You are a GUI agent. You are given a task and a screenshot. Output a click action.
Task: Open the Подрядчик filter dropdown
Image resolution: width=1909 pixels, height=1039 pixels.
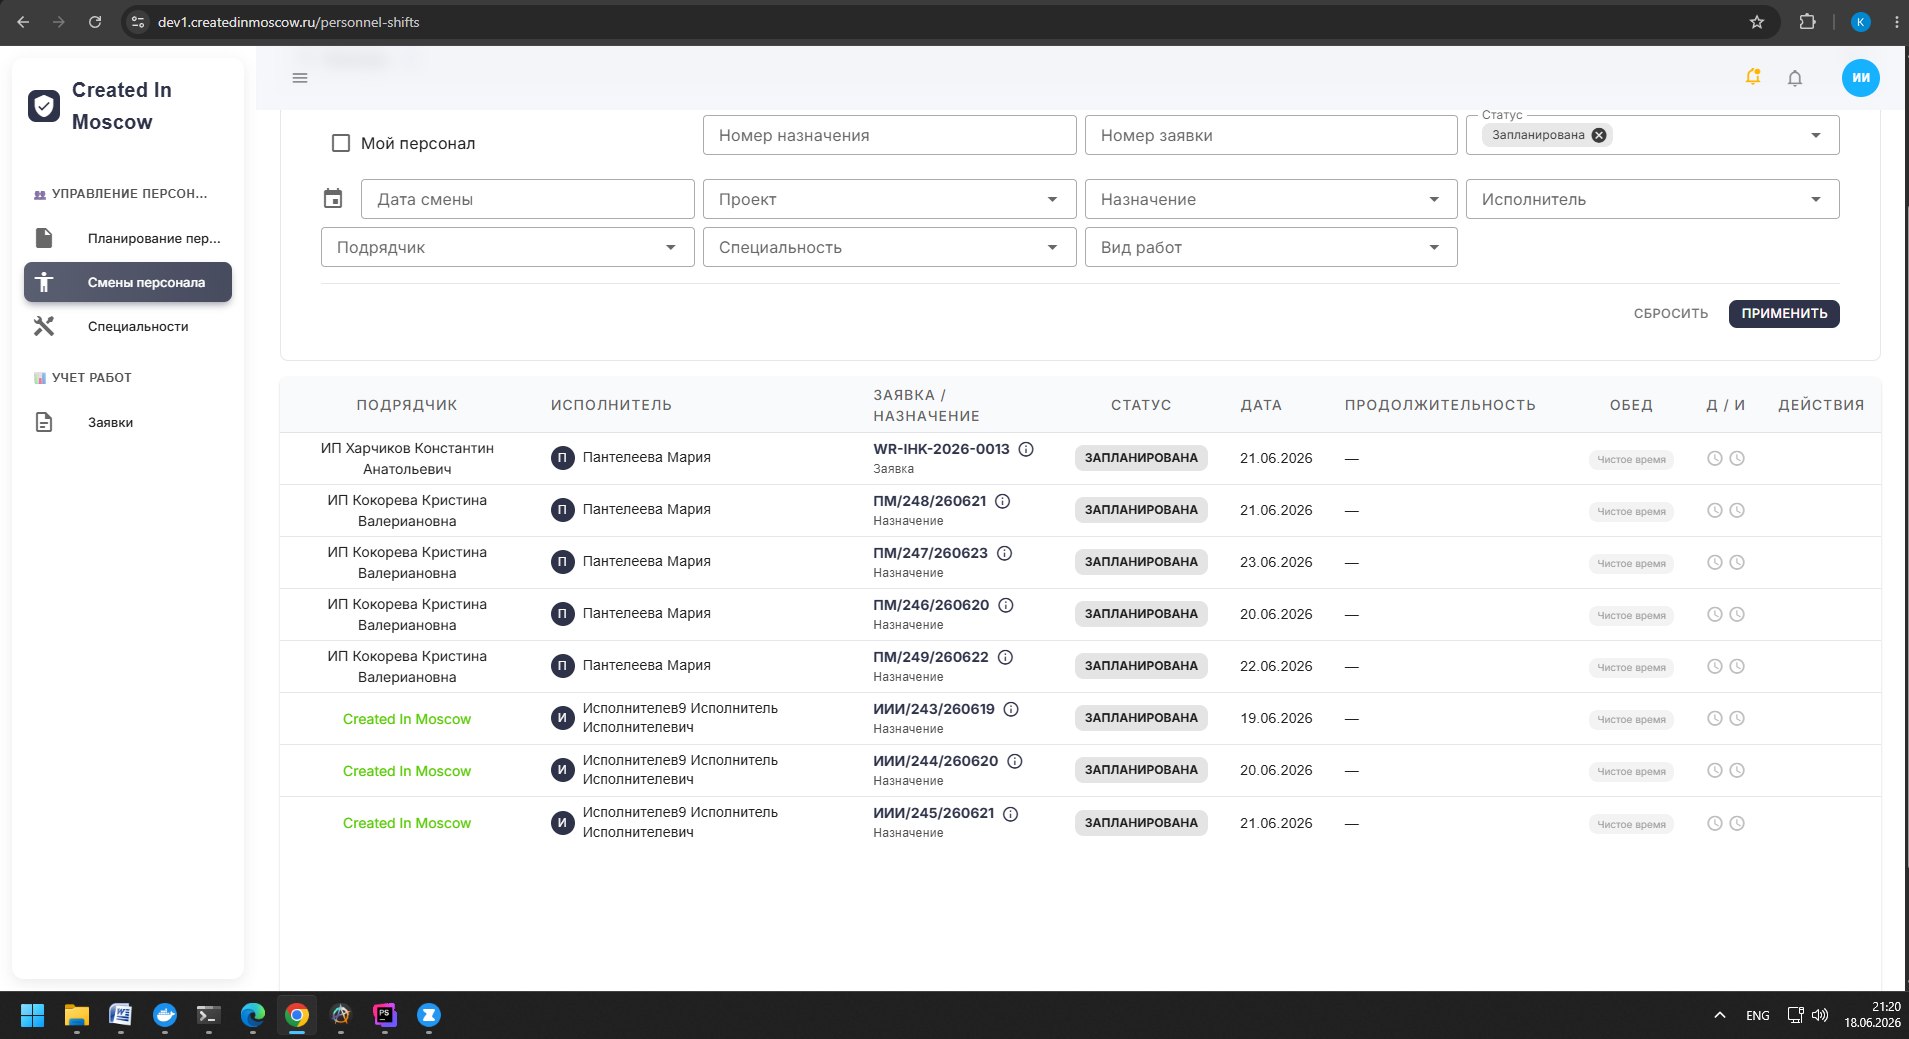507,247
